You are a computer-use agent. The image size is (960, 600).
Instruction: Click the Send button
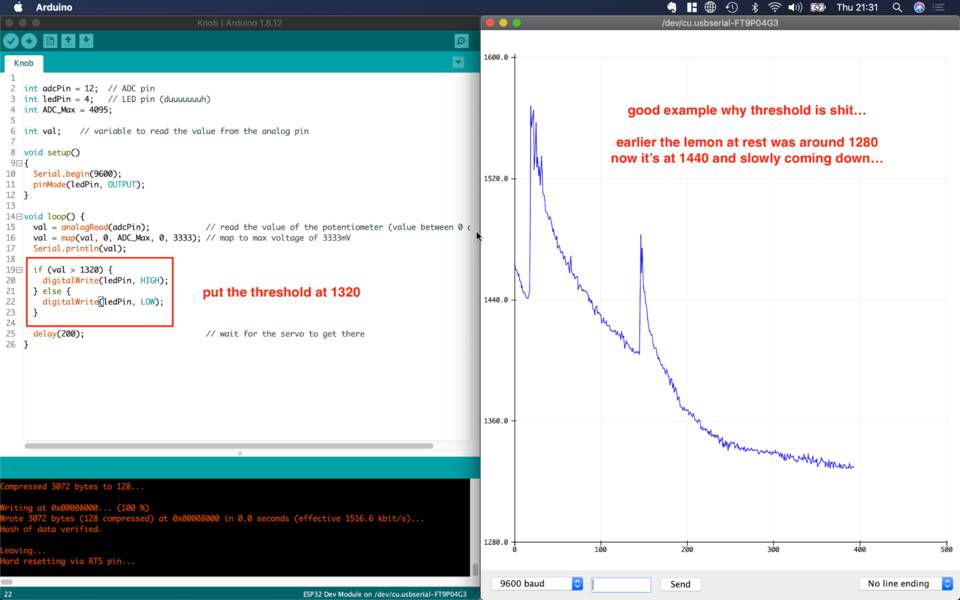[680, 584]
